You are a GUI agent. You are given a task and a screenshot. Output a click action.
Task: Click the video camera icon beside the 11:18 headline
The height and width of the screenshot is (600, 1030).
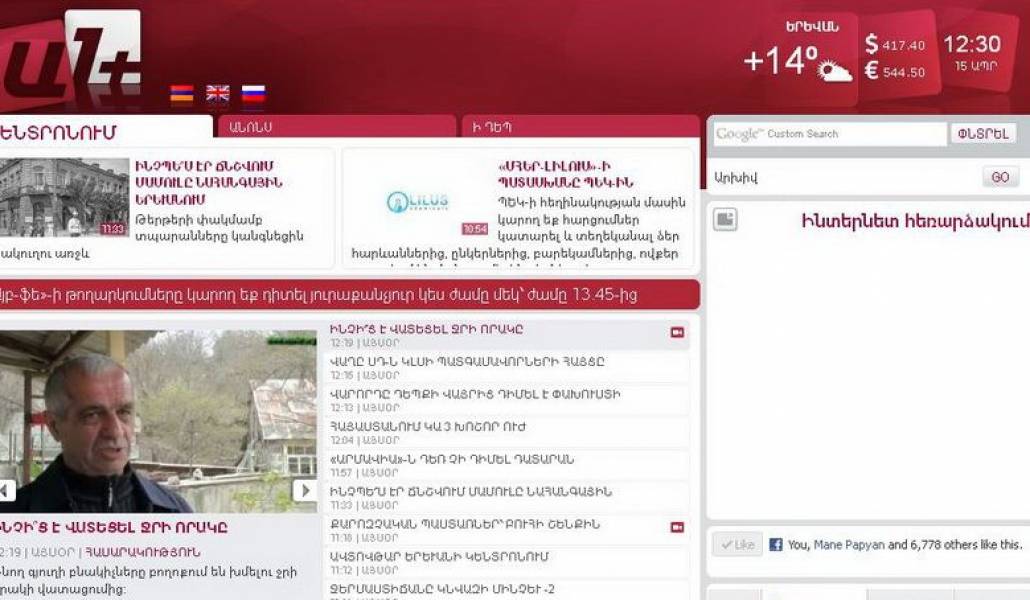pyautogui.click(x=677, y=527)
